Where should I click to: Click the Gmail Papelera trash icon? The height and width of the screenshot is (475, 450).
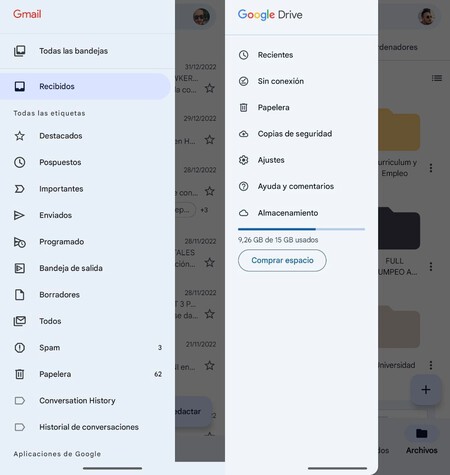coord(20,374)
